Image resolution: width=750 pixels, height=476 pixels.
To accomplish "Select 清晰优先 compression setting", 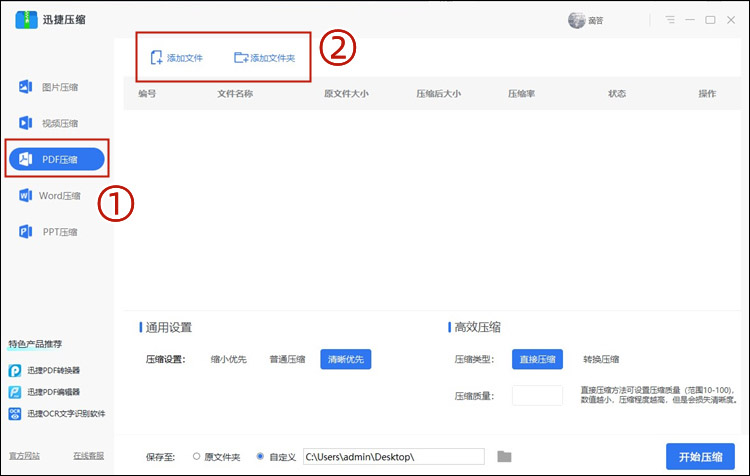I will coord(346,359).
